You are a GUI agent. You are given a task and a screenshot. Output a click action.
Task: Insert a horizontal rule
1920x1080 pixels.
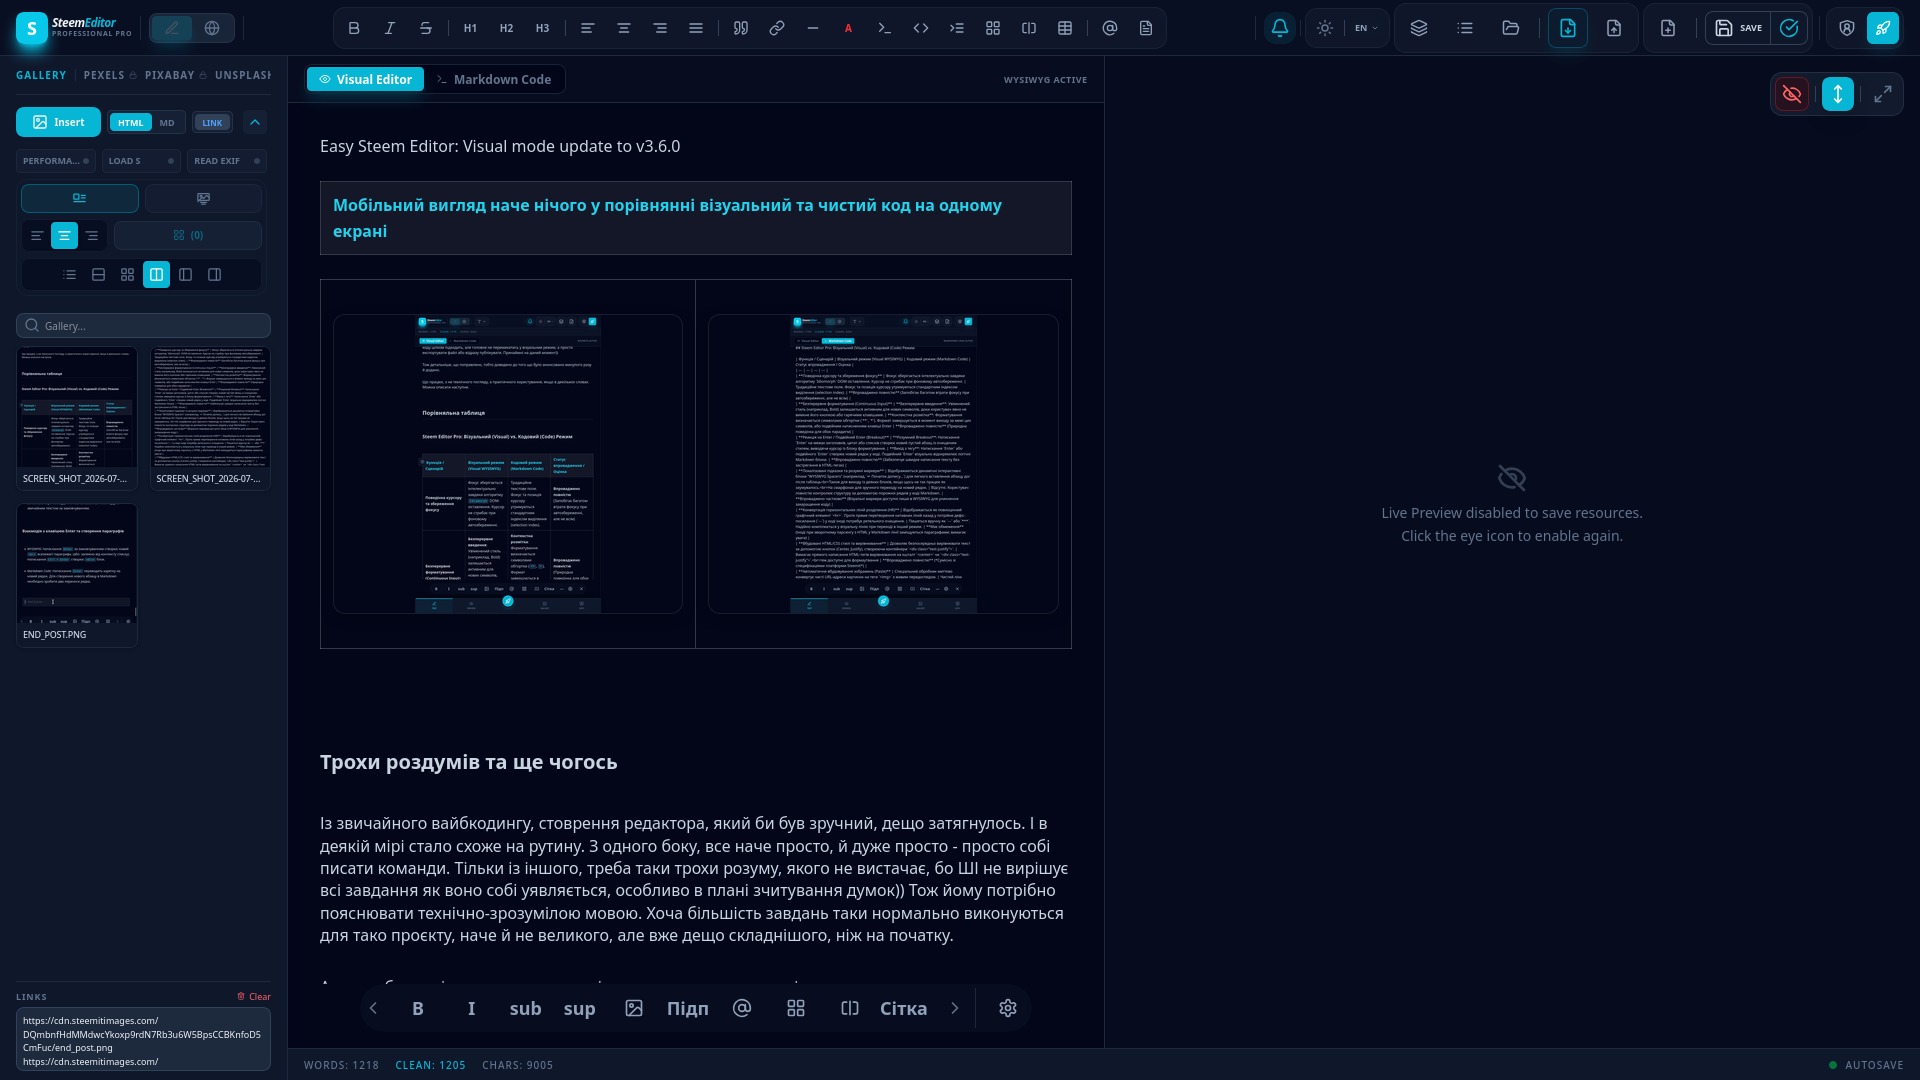tap(813, 28)
